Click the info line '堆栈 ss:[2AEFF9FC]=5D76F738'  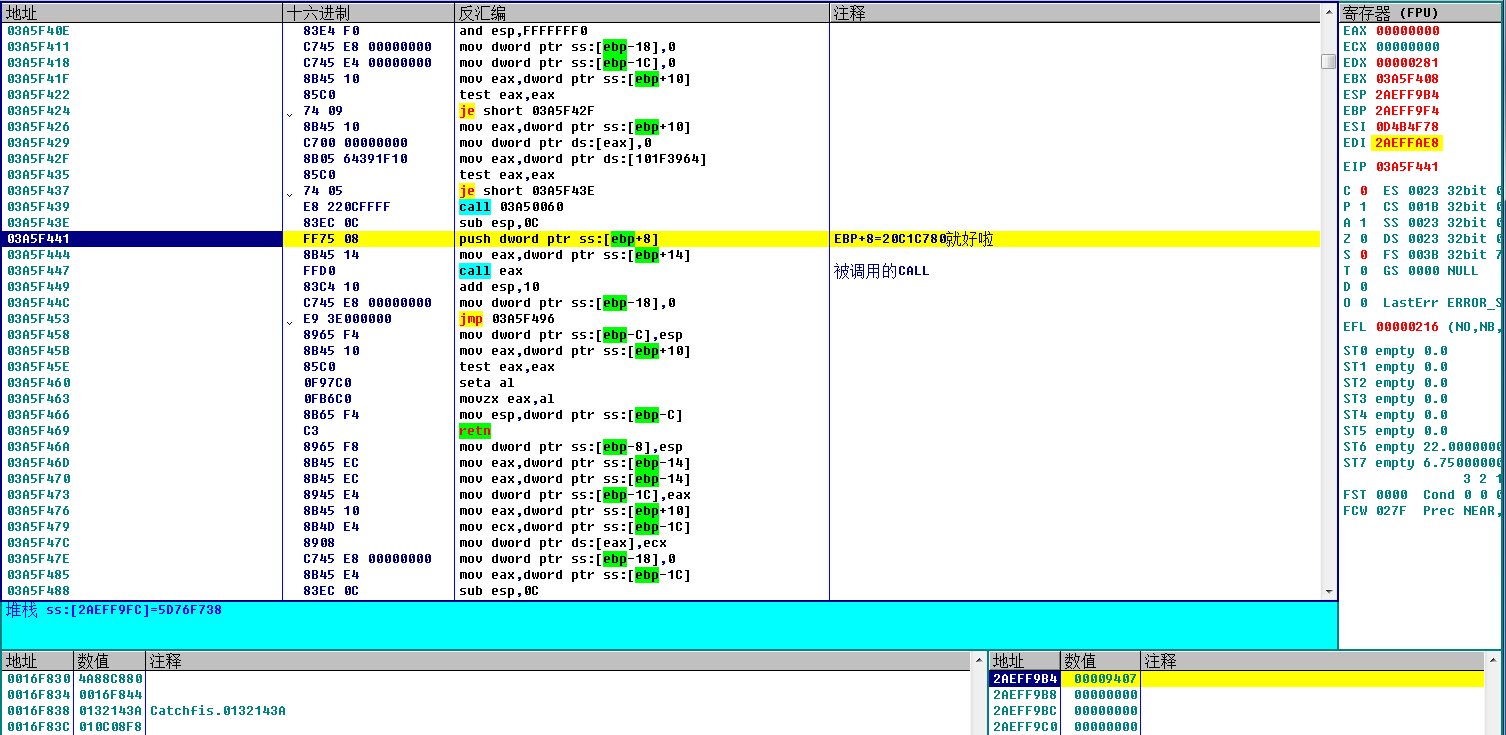pos(114,610)
